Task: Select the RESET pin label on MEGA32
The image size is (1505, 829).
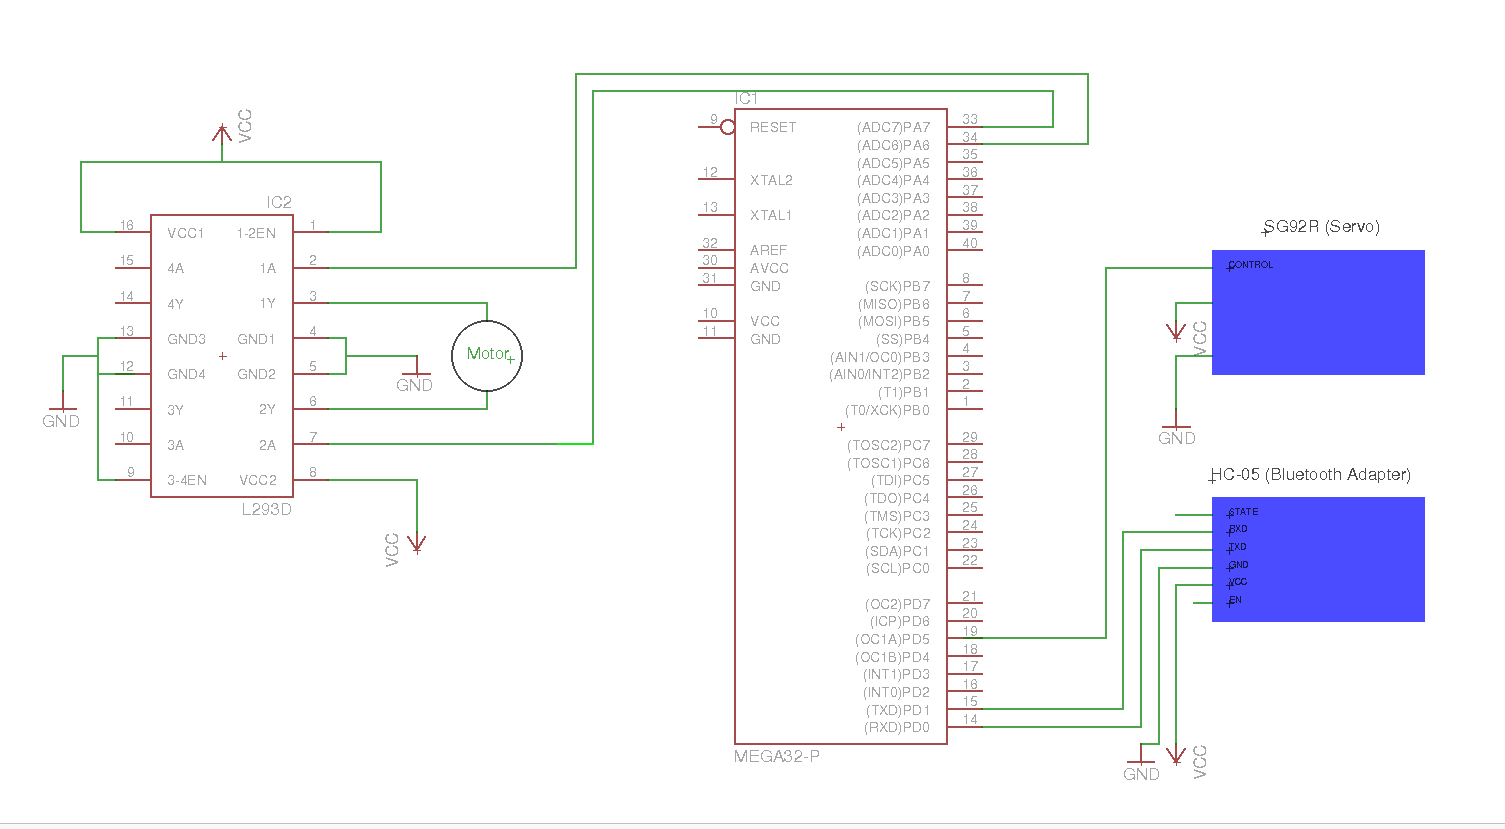Action: tap(773, 127)
